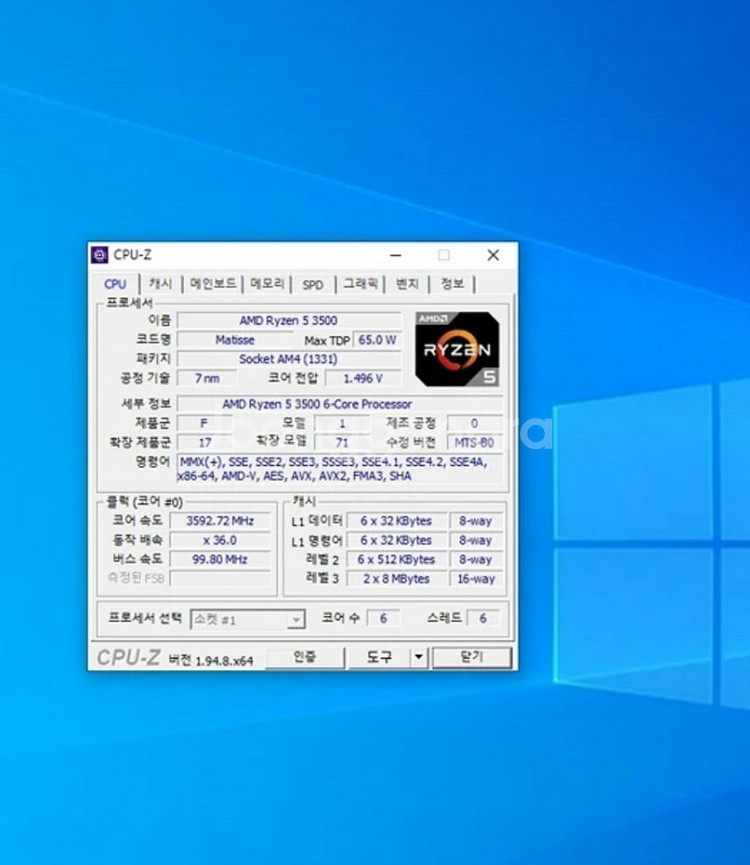Click the 레벨 2 size 6 x 512 KBytes
750x865 pixels.
tap(396, 559)
